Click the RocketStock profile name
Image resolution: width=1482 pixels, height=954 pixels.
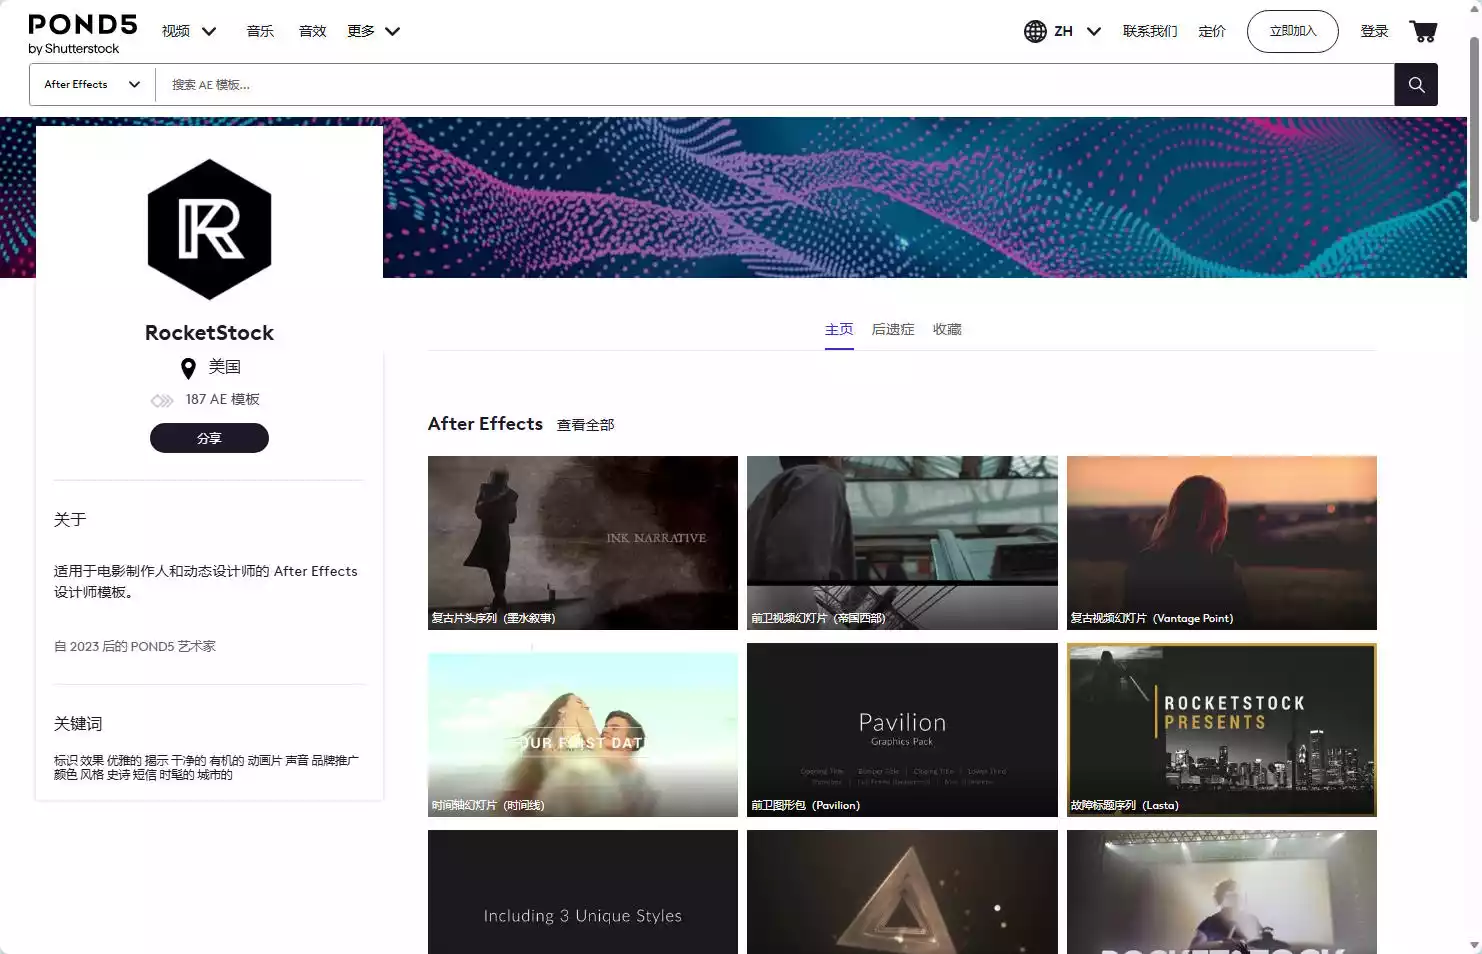(x=209, y=333)
